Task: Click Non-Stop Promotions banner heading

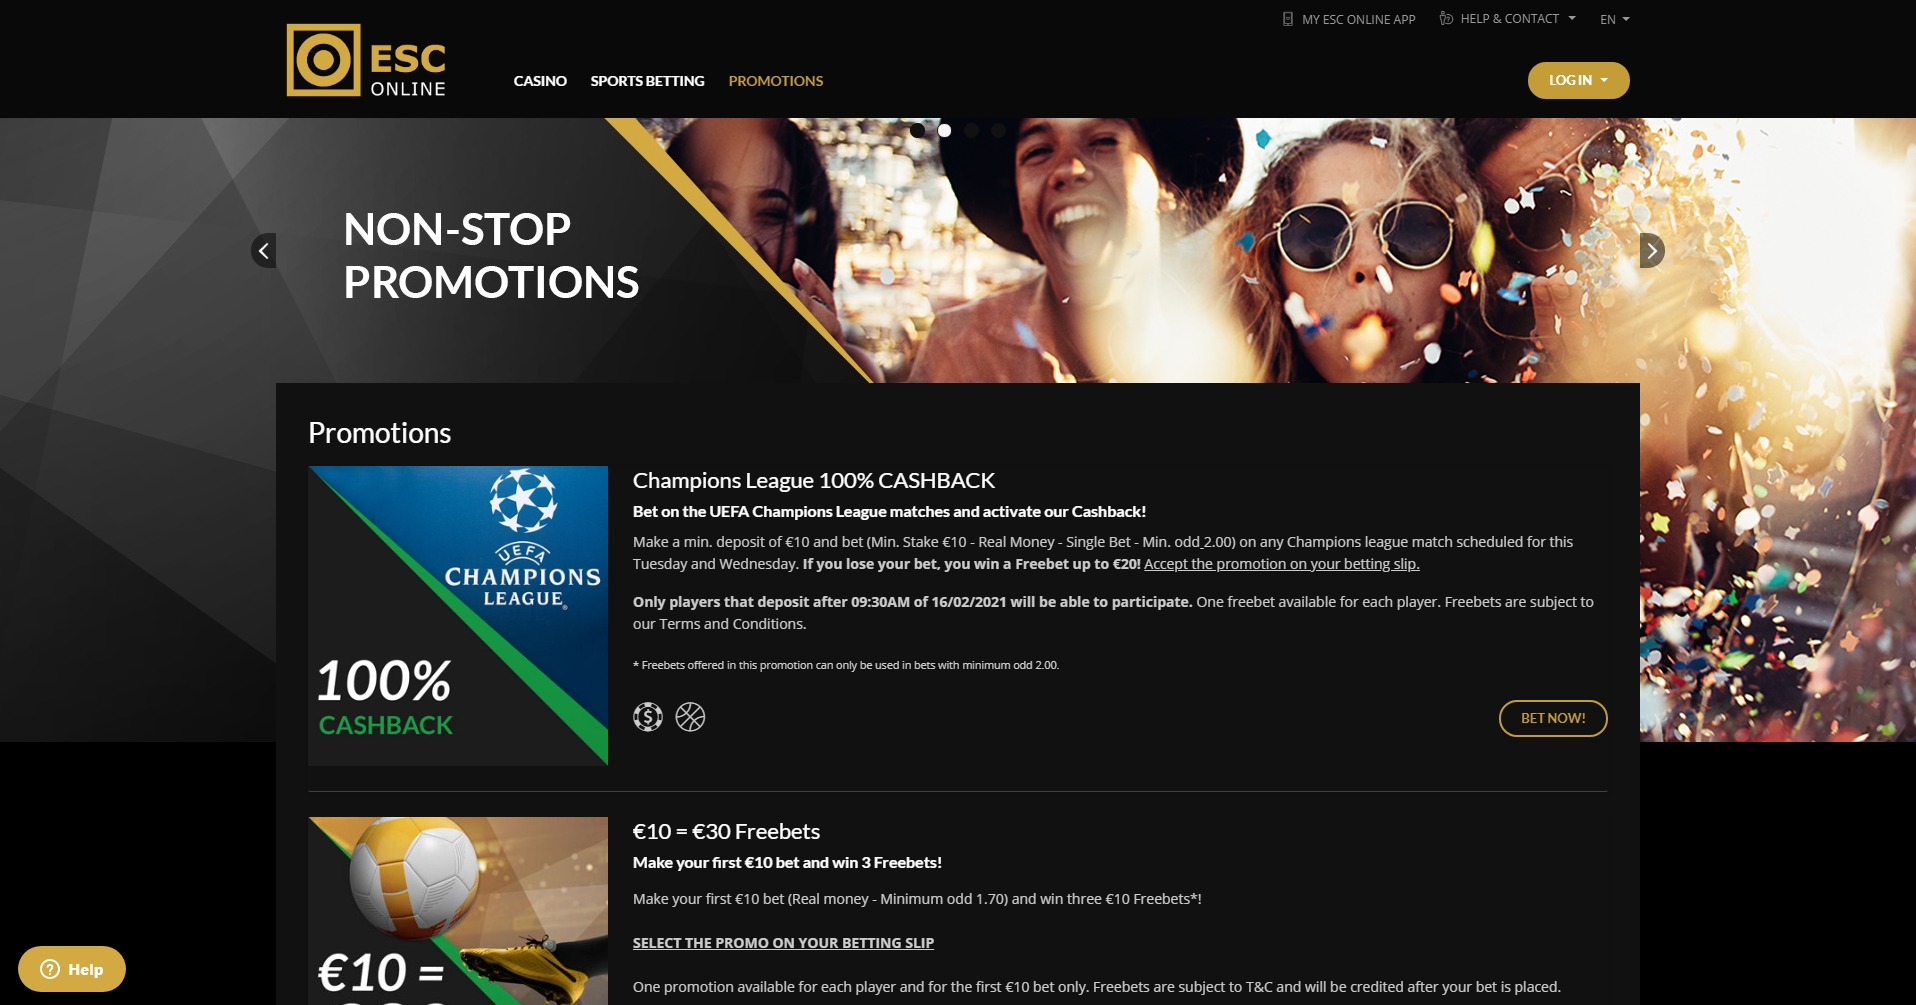Action: (x=491, y=256)
